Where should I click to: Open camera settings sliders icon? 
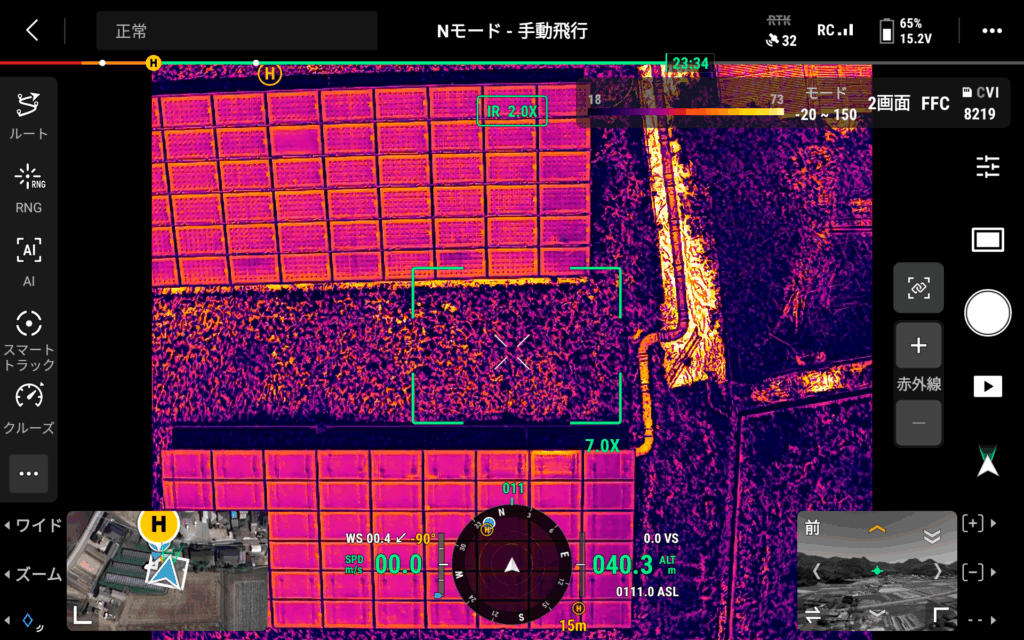(x=987, y=167)
